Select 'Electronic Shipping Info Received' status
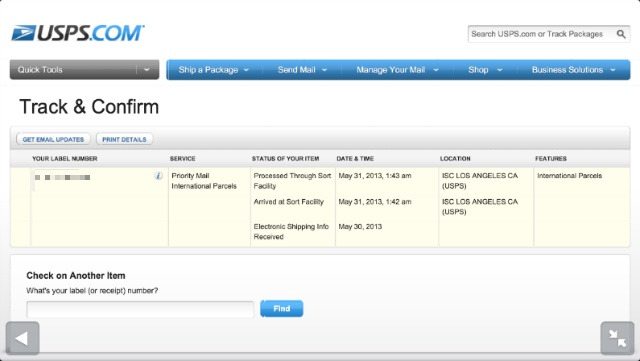 [291, 232]
